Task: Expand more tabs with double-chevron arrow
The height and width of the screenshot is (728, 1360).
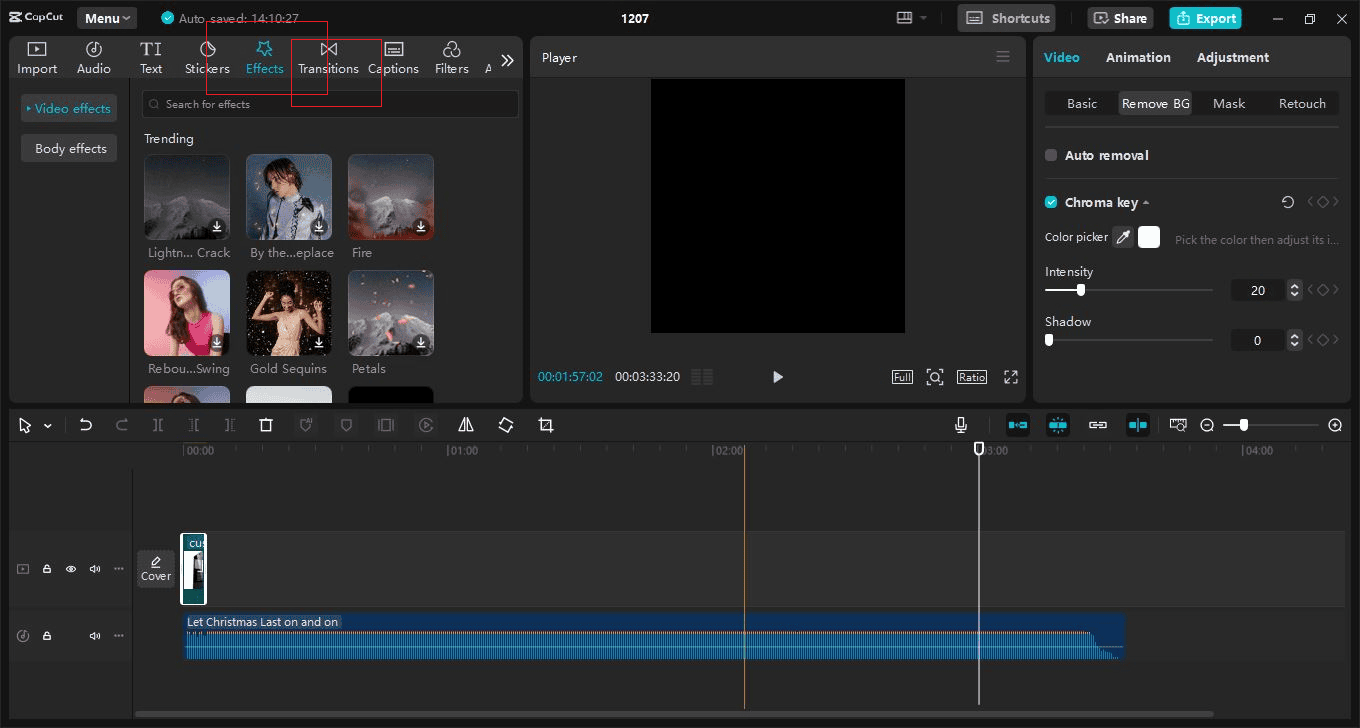Action: pyautogui.click(x=507, y=60)
